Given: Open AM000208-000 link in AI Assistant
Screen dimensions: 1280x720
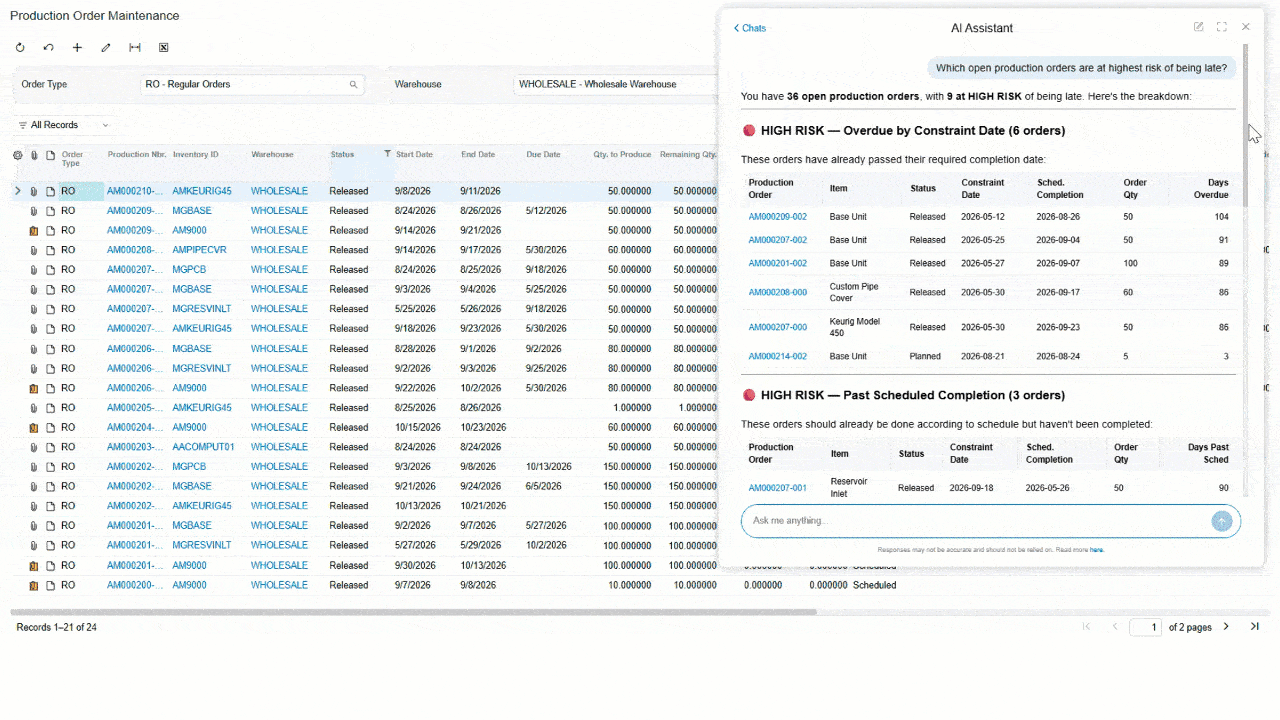Looking at the screenshot, I should point(777,292).
